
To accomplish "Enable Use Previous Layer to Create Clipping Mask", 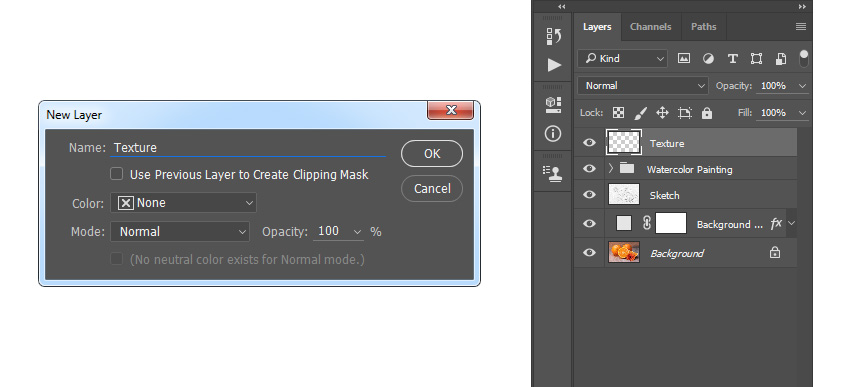I will 117,174.
